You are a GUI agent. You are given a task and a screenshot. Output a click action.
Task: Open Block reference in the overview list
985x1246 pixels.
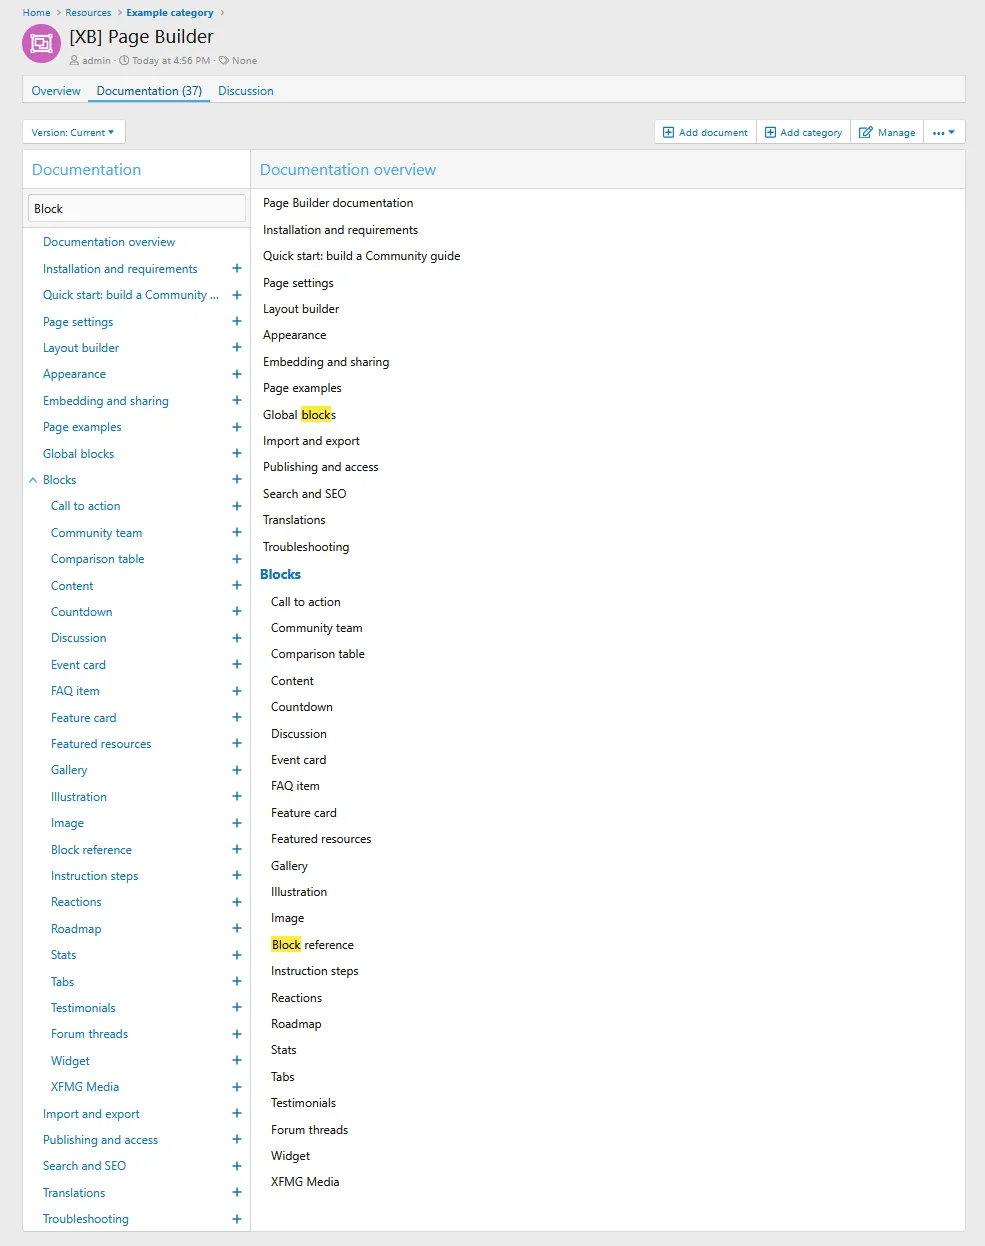312,945
